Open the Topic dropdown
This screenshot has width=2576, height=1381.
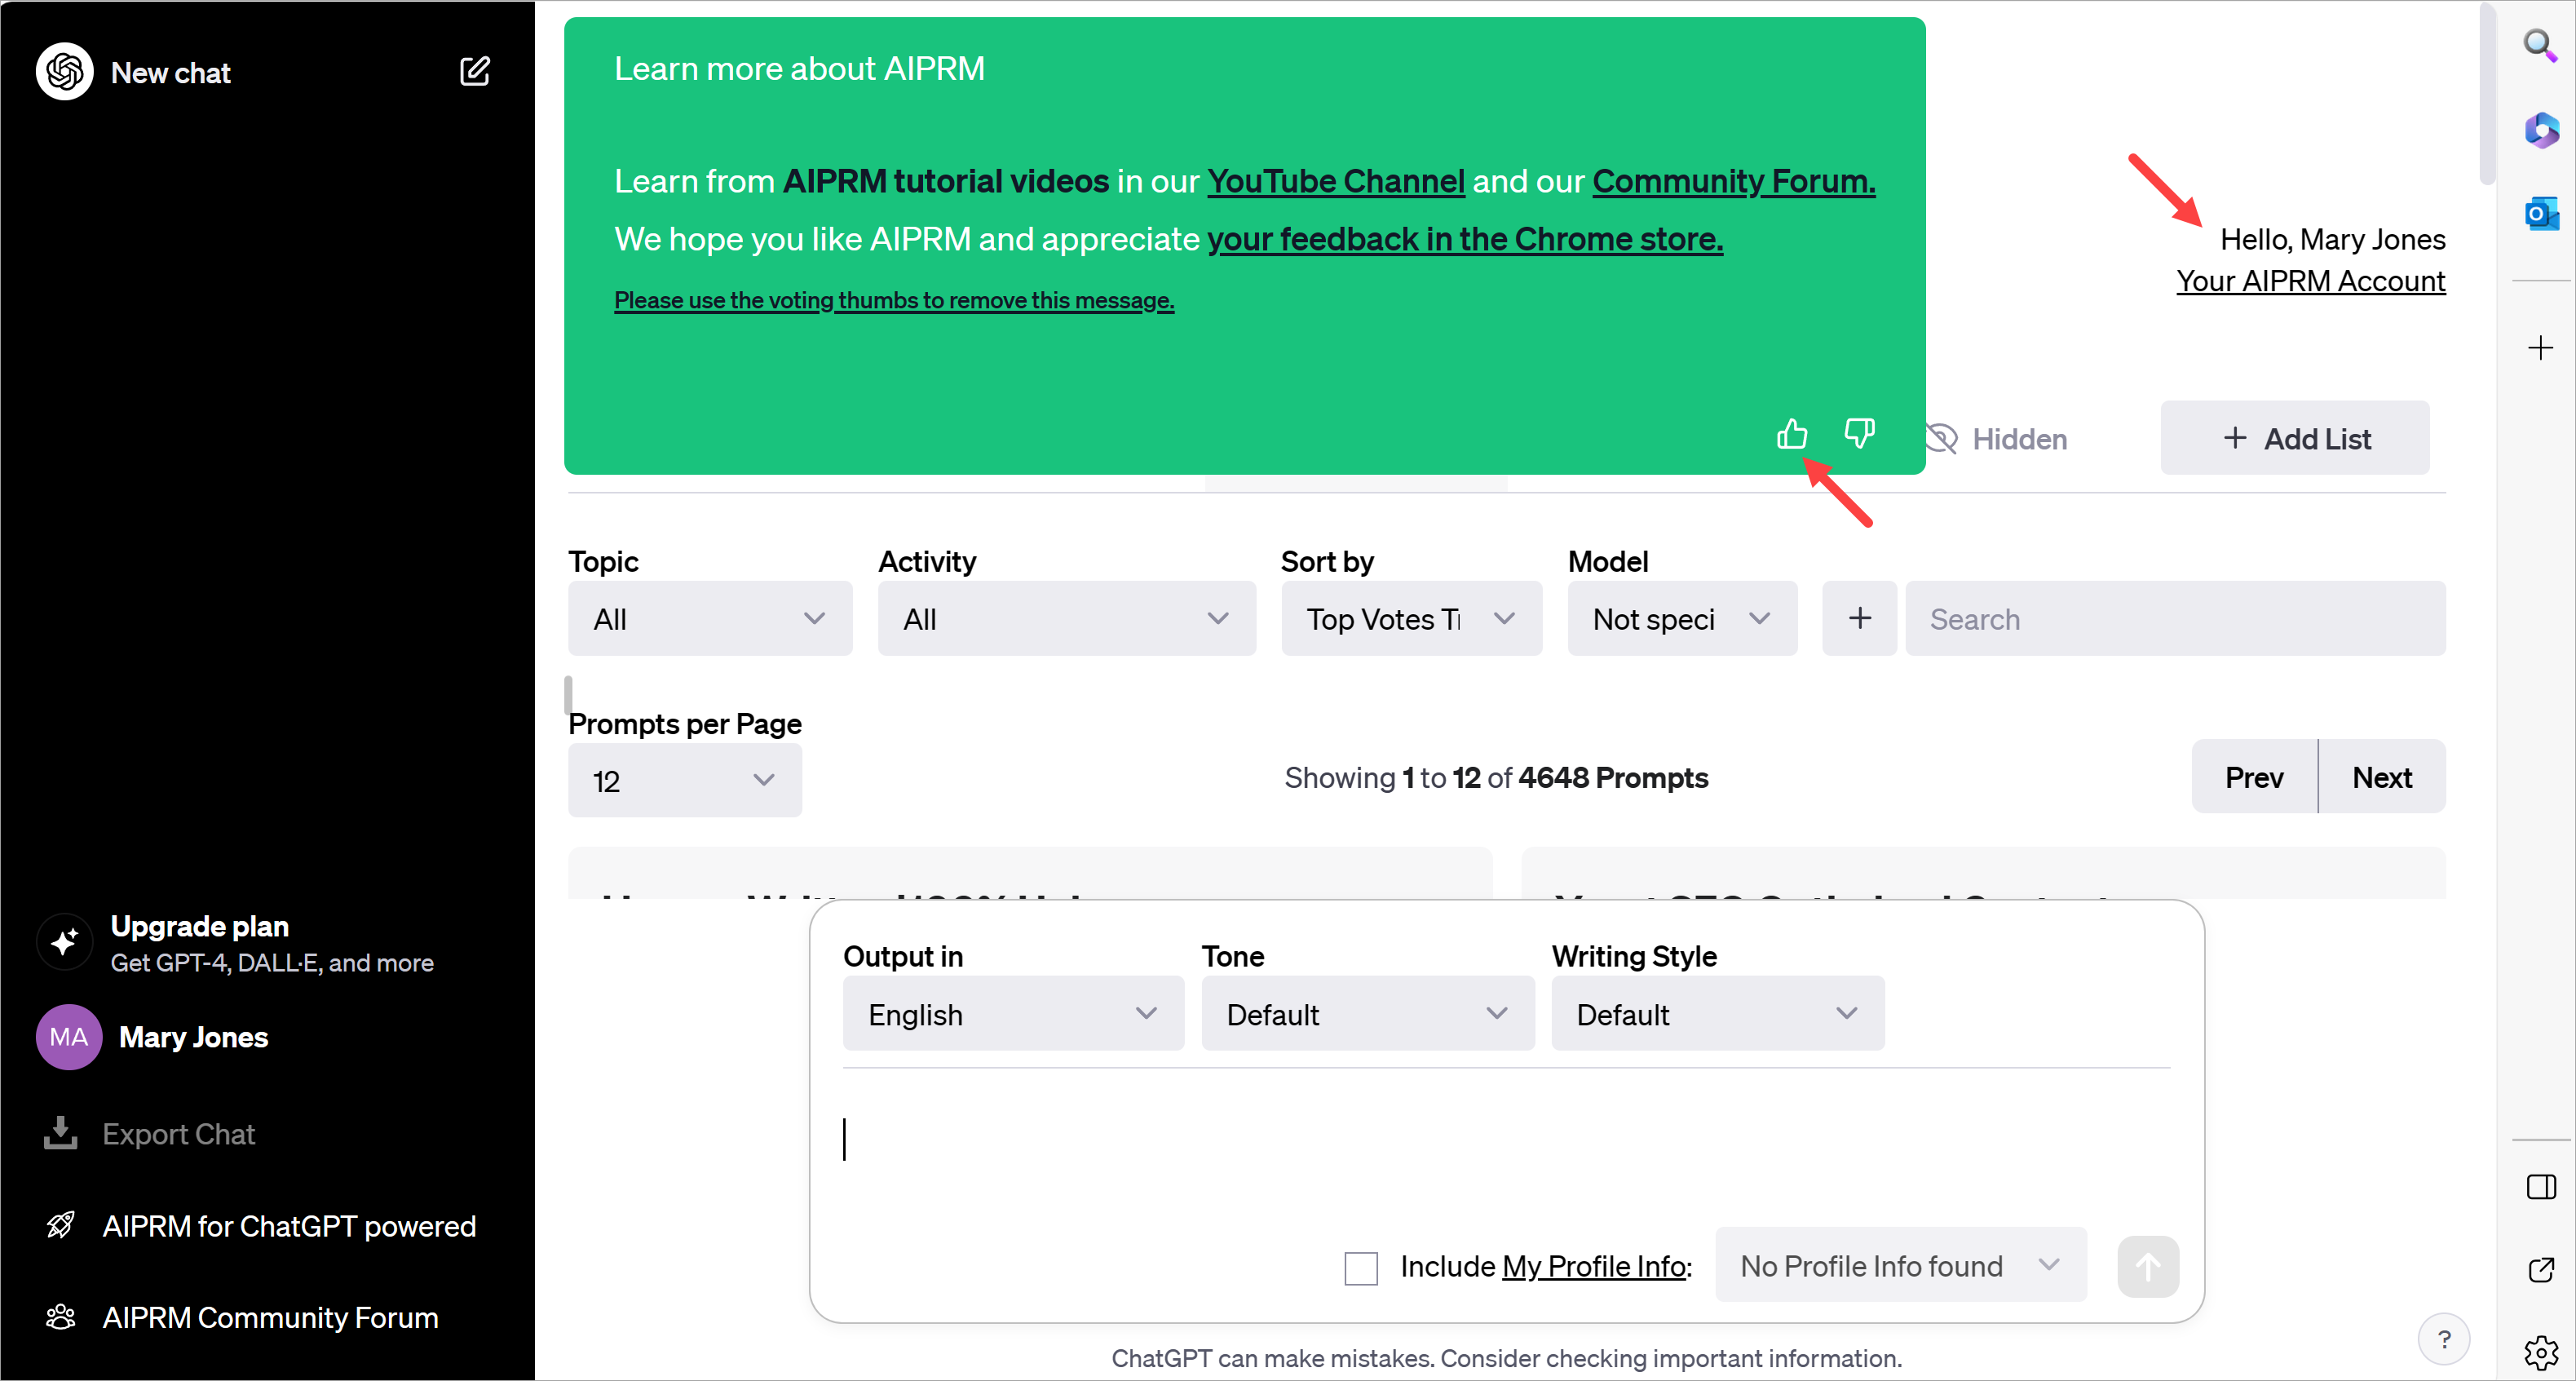click(709, 618)
